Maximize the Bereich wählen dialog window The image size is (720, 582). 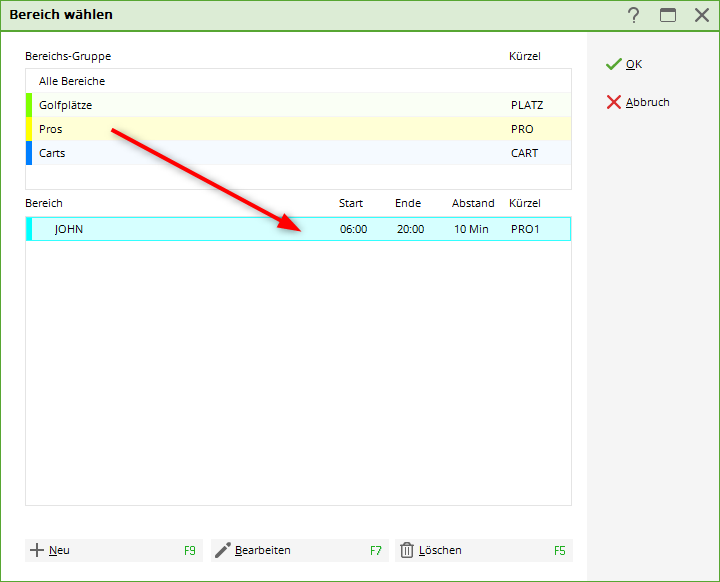tap(667, 15)
